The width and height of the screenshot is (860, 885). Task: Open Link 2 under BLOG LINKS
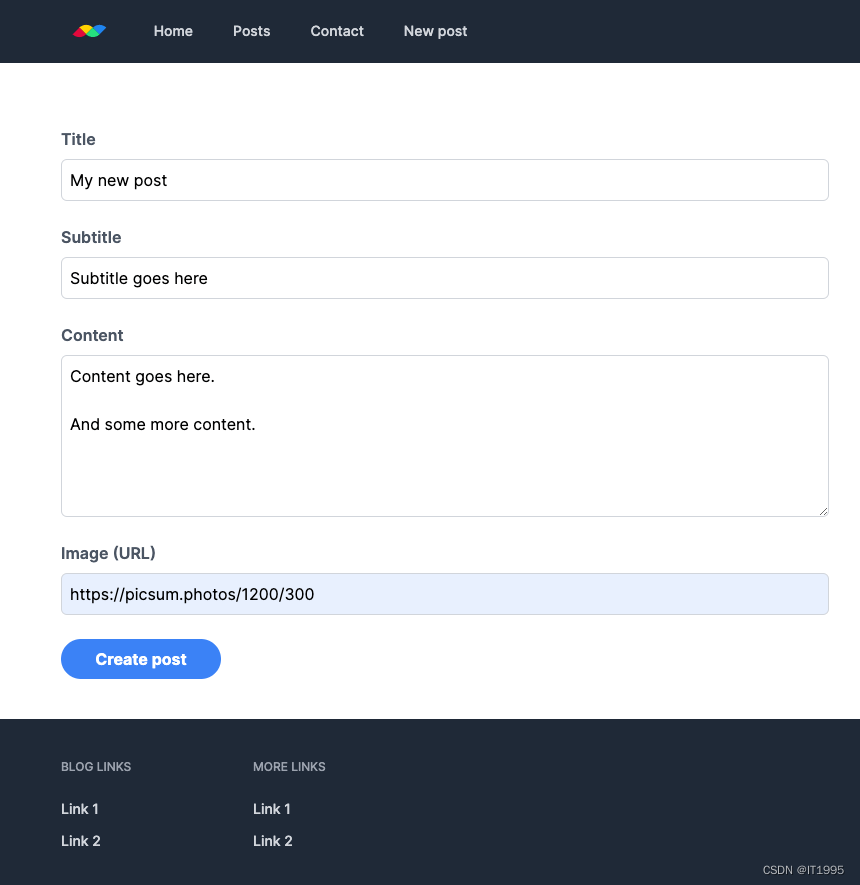pyautogui.click(x=80, y=841)
